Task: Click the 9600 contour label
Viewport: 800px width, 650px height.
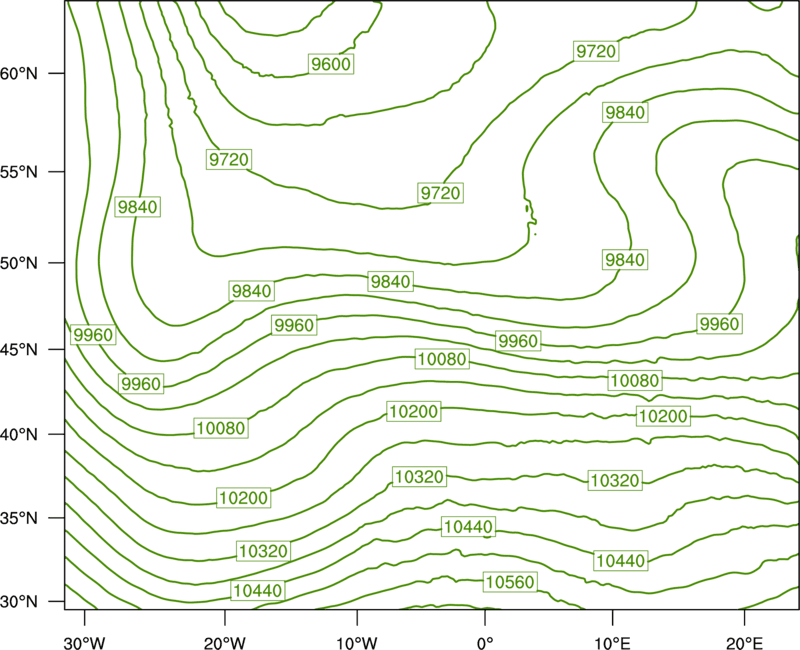Action: tap(331, 64)
